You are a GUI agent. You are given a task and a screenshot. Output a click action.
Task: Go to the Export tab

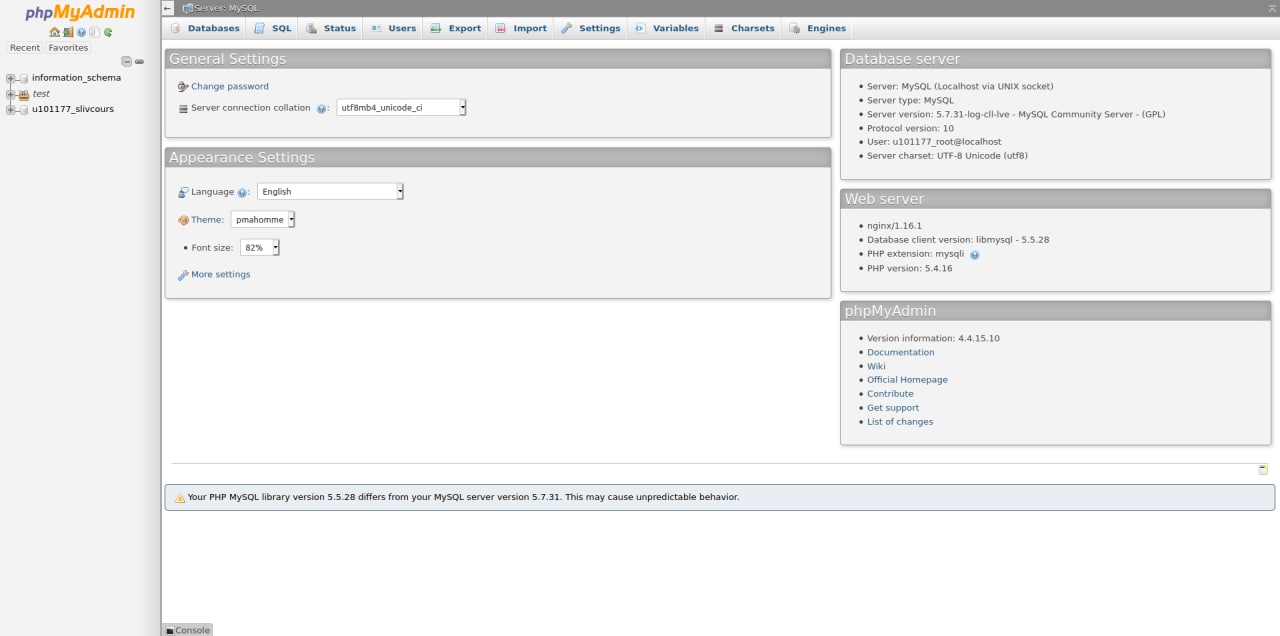point(456,28)
